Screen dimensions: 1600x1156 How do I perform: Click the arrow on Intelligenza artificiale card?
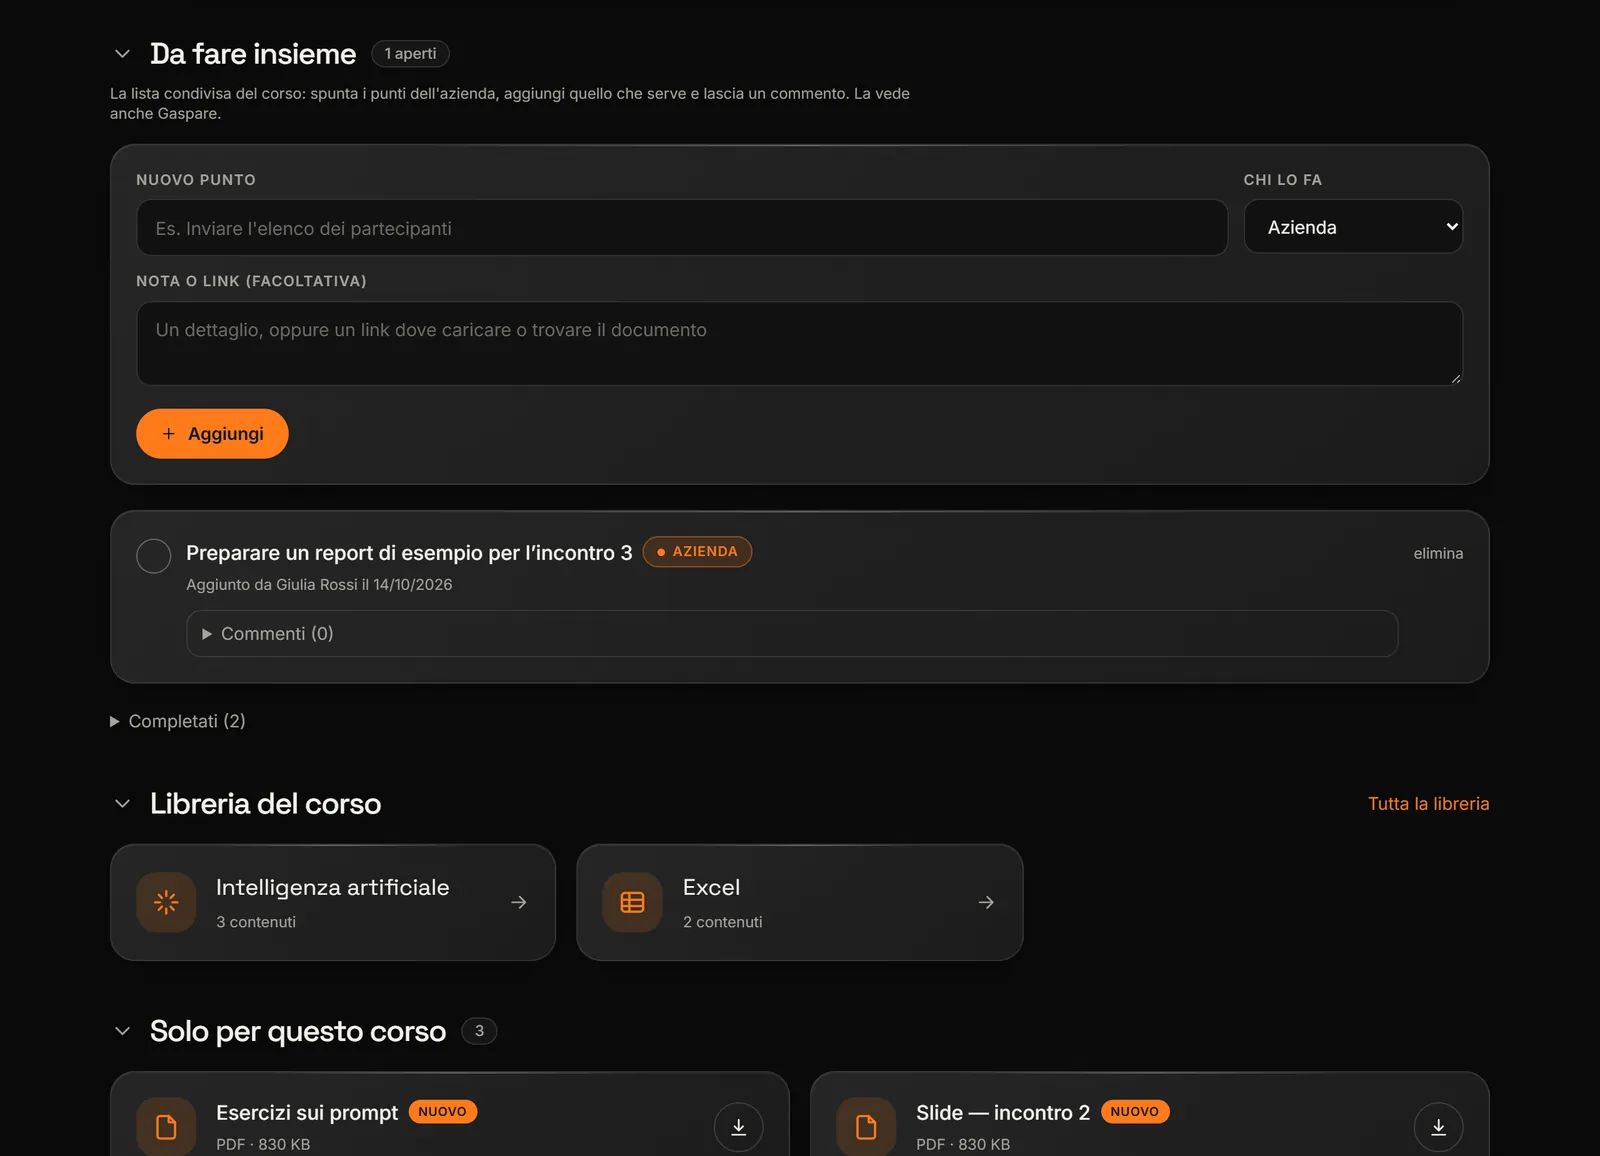(x=519, y=902)
